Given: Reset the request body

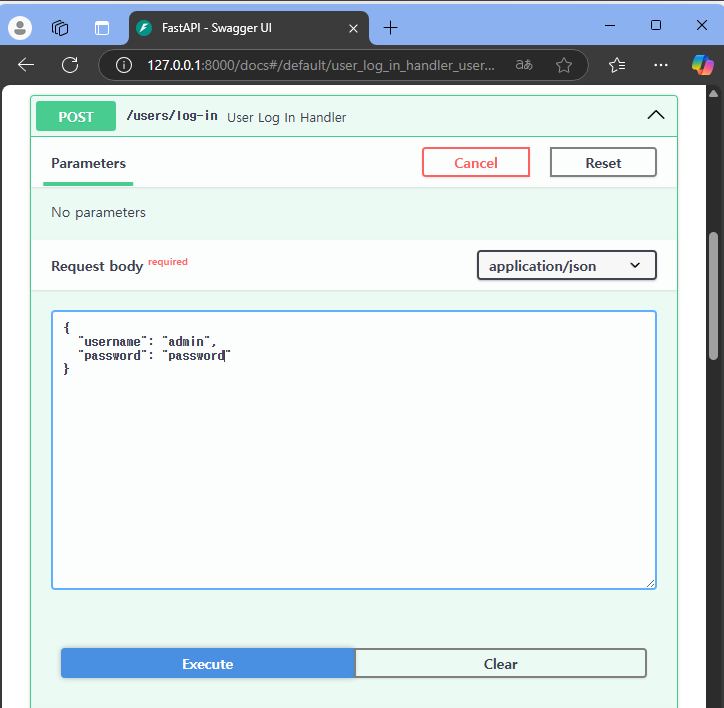Looking at the screenshot, I should point(603,163).
